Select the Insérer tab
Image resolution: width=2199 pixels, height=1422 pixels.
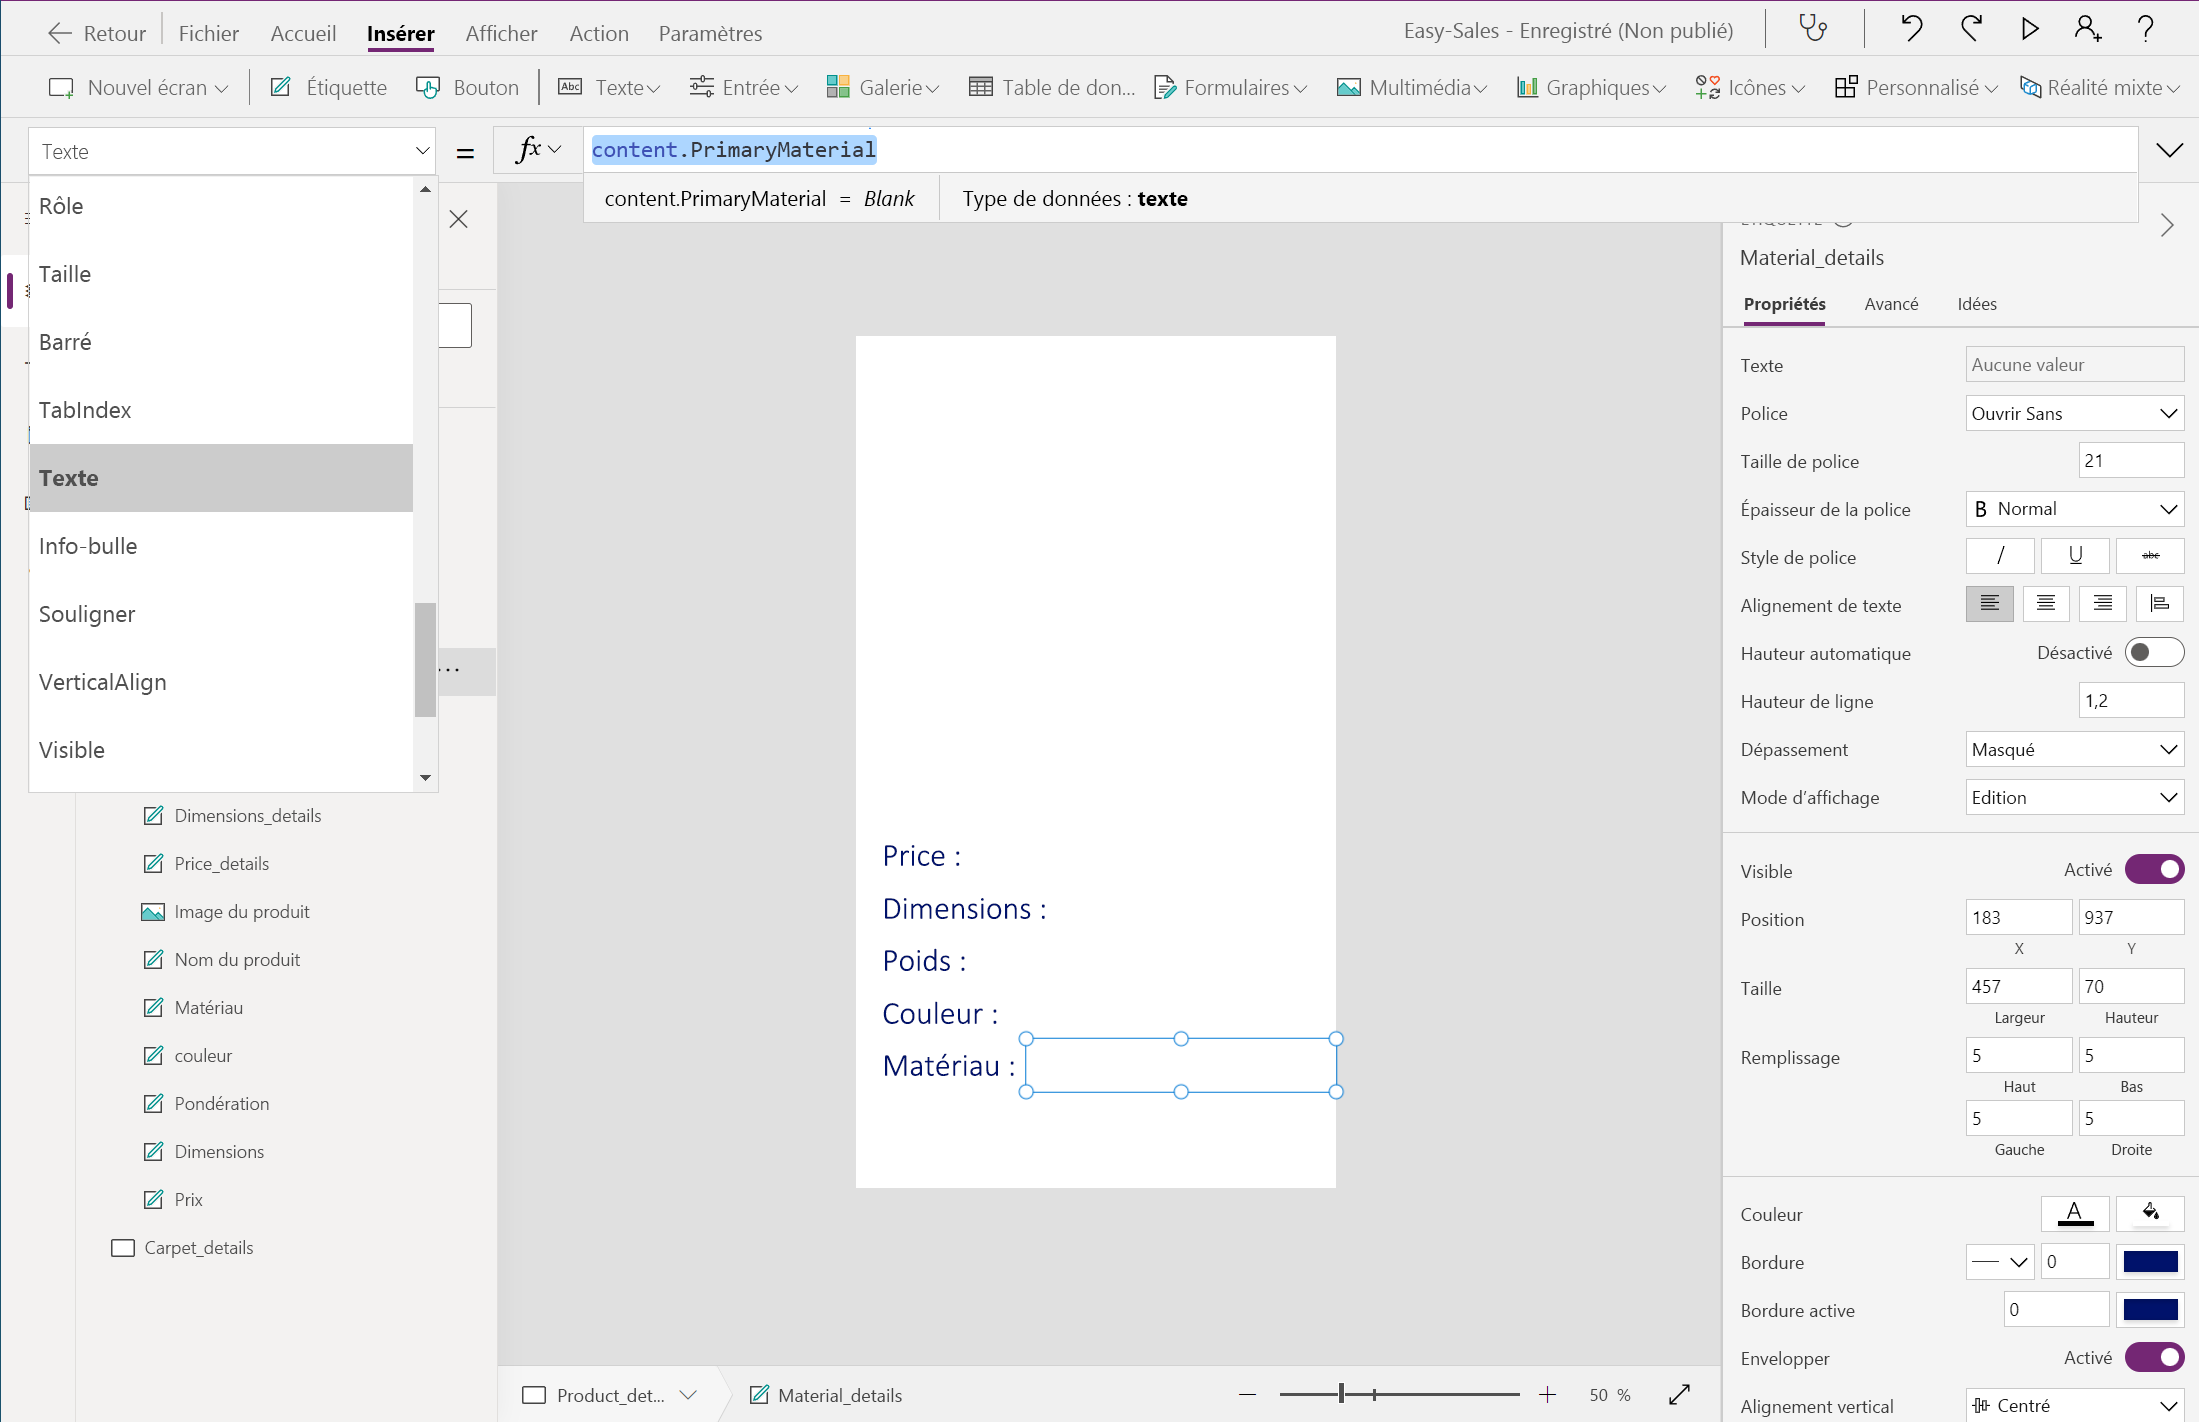coord(401,33)
